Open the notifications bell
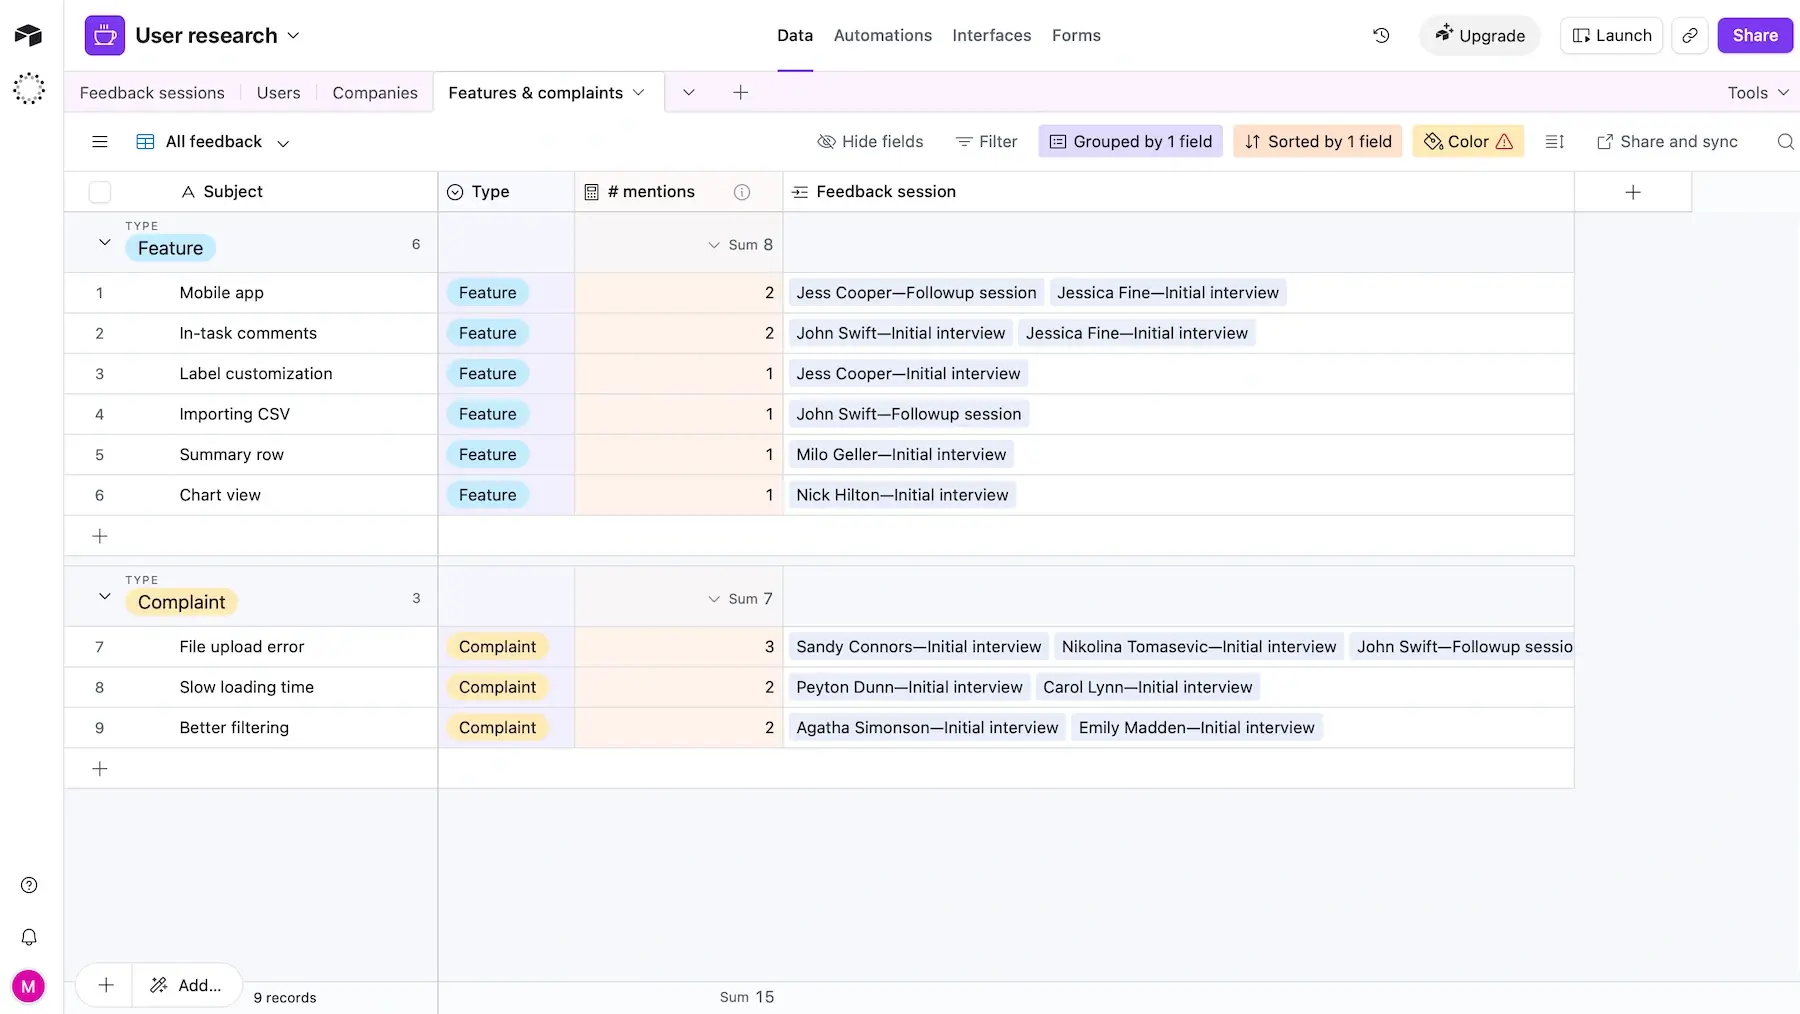 29,937
